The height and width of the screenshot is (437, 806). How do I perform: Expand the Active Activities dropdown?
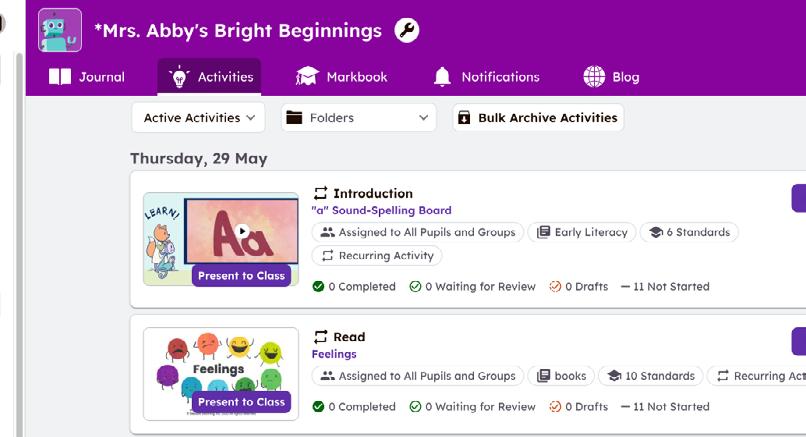tap(198, 118)
